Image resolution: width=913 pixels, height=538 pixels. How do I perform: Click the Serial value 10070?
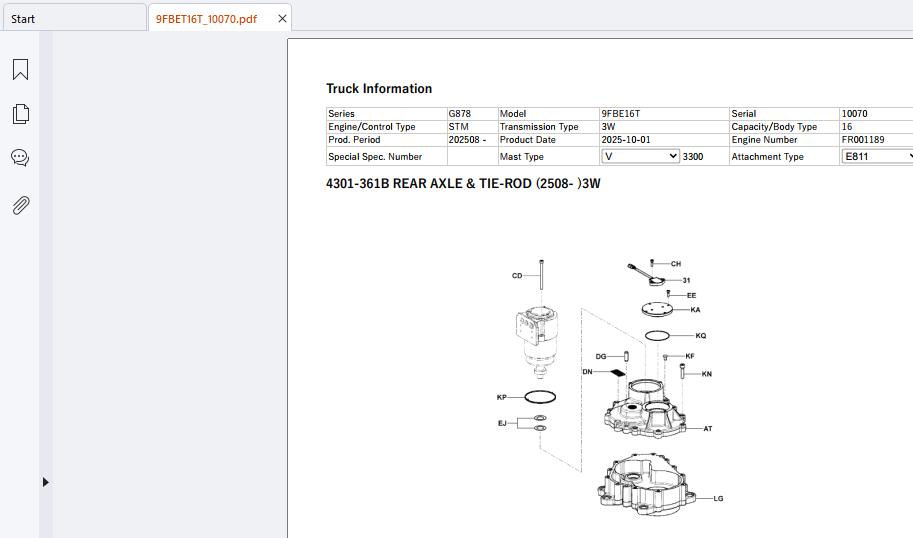click(854, 114)
